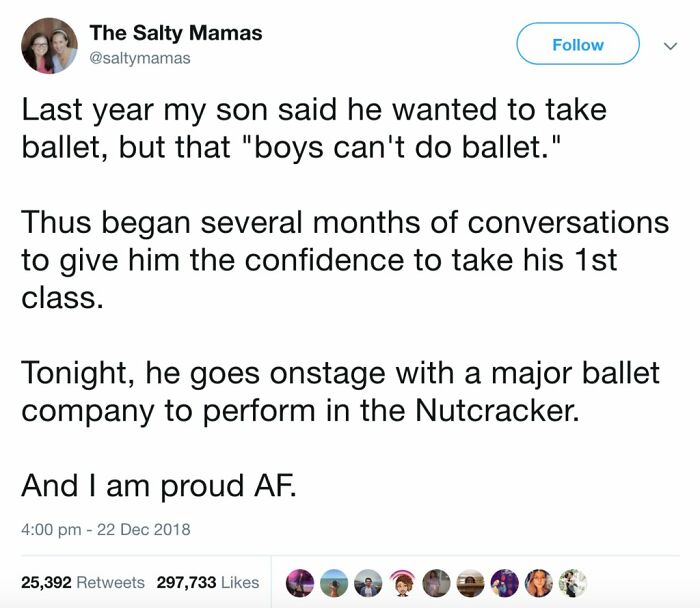Viewport: 700px width, 608px height.
Task: Select the "Last year my son said" tweet text
Action: pyautogui.click(x=314, y=129)
